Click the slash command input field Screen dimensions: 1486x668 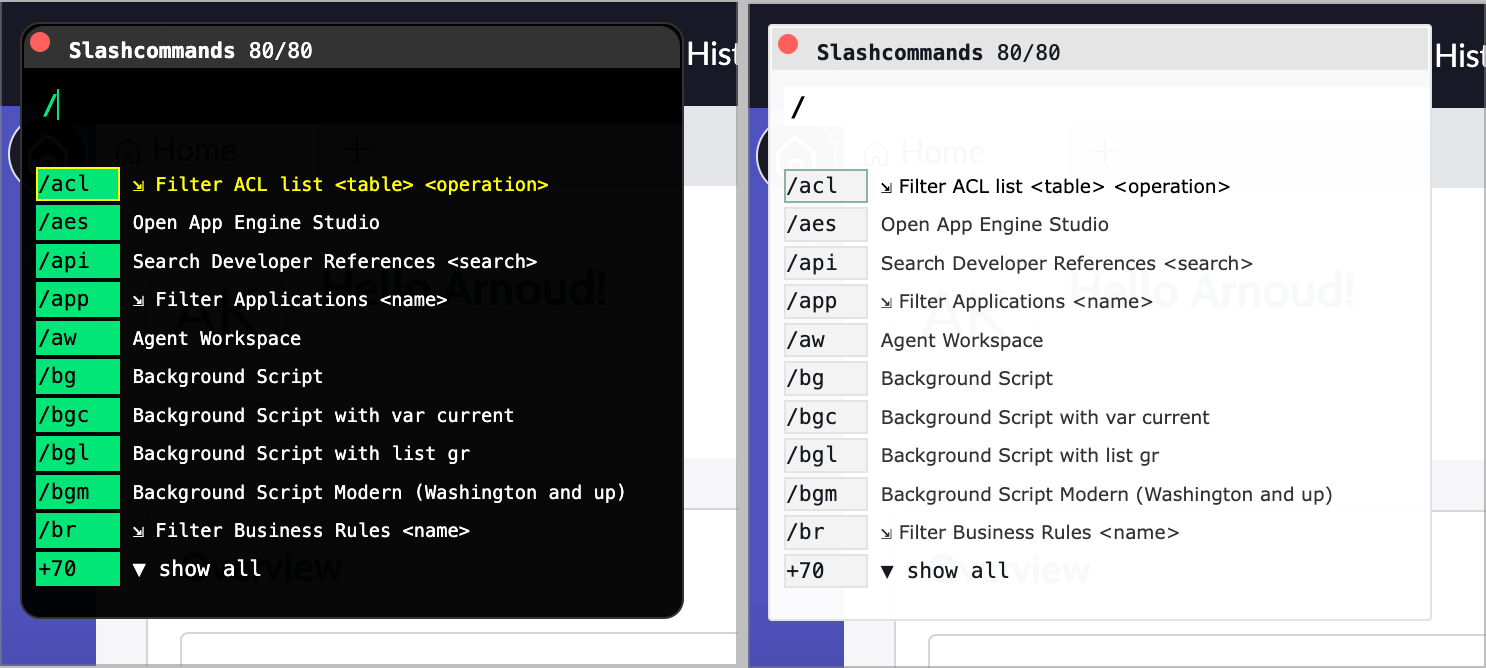coord(350,100)
